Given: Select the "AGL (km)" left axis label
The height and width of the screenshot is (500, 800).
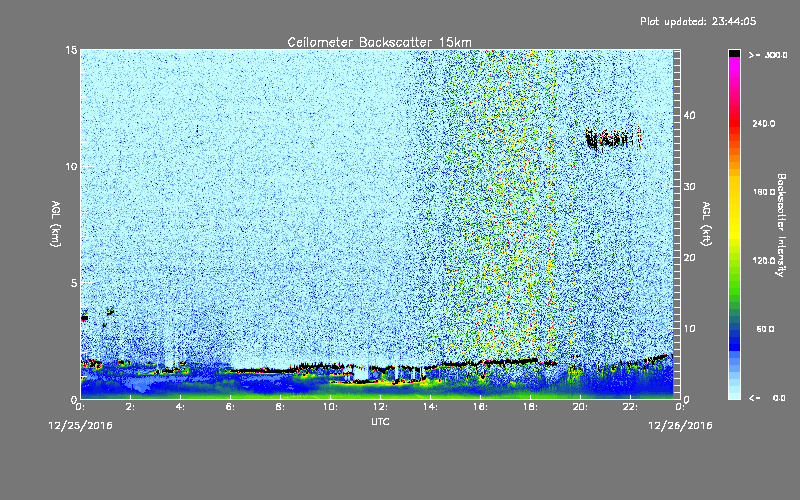Looking at the screenshot, I should [x=56, y=224].
